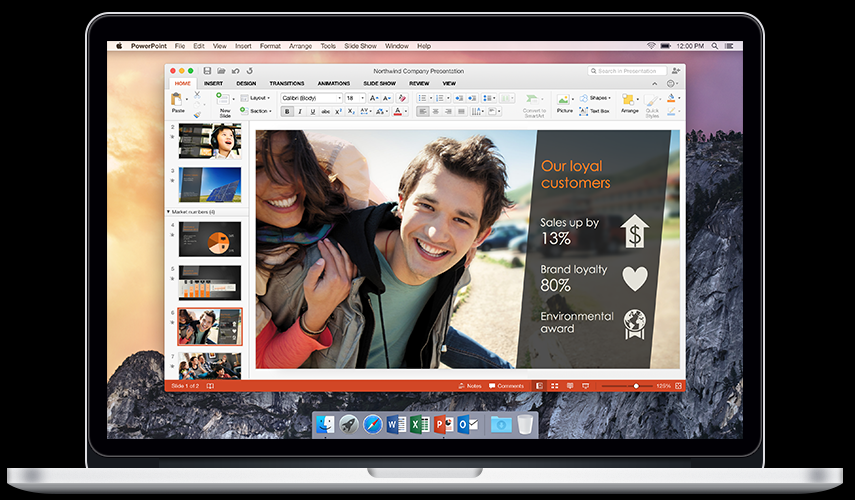Insert a New Slide
Image resolution: width=855 pixels, height=500 pixels.
point(224,104)
